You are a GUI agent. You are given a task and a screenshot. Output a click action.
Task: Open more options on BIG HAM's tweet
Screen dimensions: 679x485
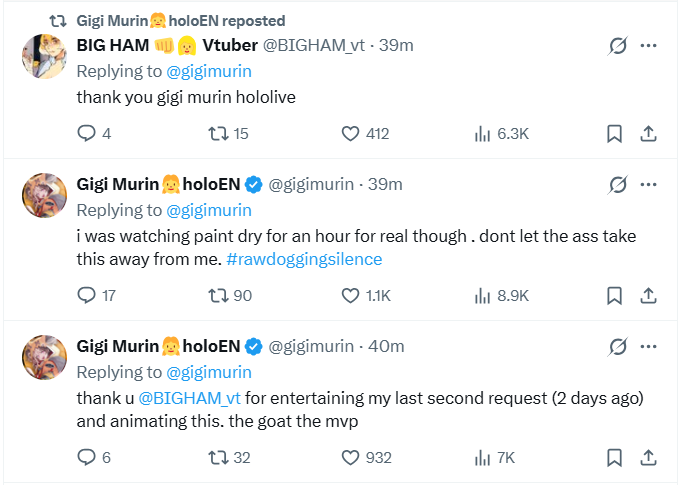point(648,45)
